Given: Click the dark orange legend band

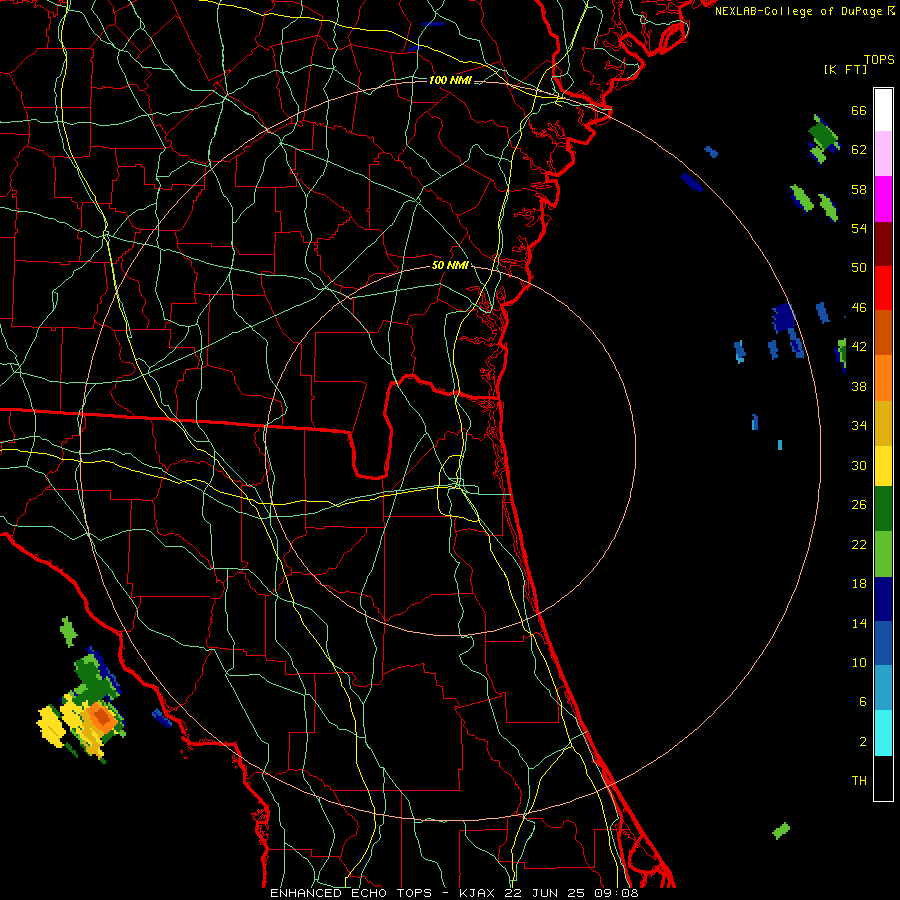Looking at the screenshot, I should point(883,332).
